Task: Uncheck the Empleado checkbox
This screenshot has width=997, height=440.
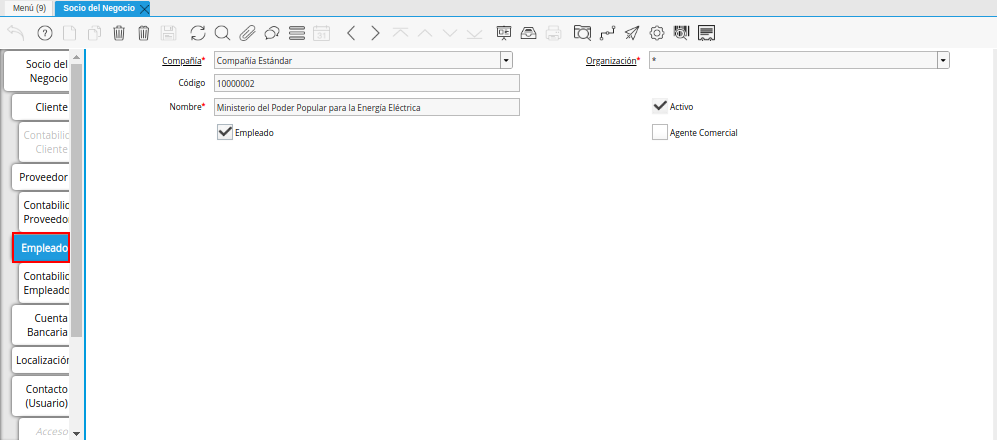Action: pyautogui.click(x=225, y=133)
